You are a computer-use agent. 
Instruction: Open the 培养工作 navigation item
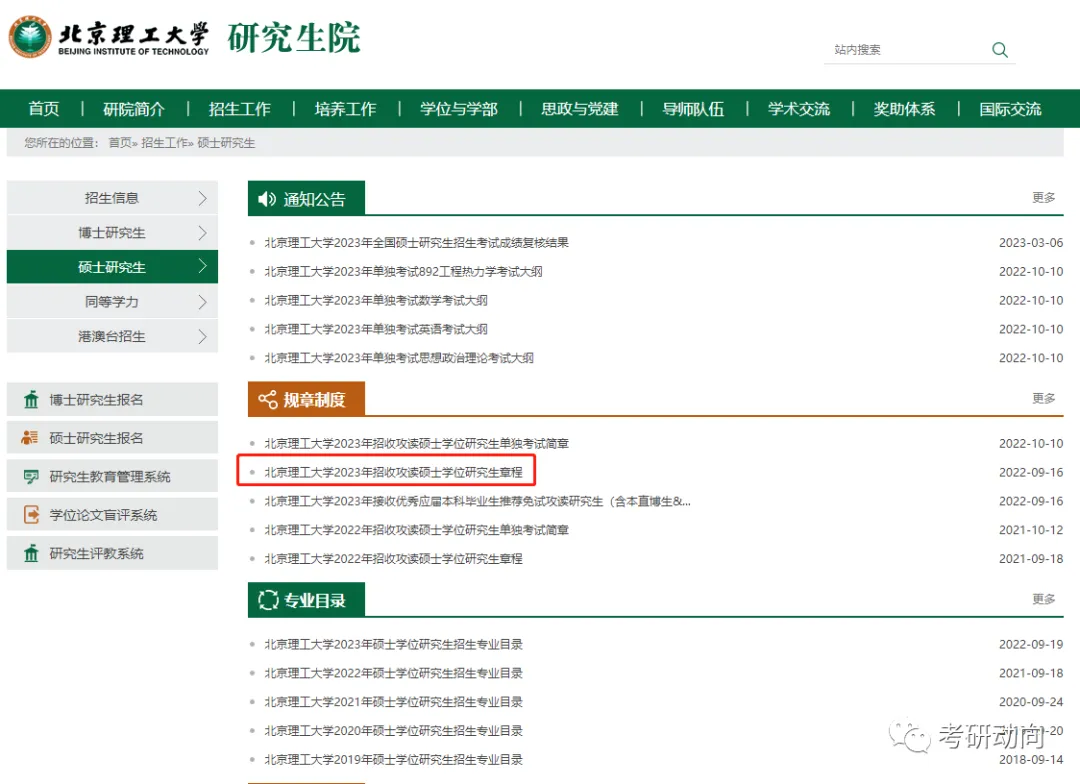(345, 109)
